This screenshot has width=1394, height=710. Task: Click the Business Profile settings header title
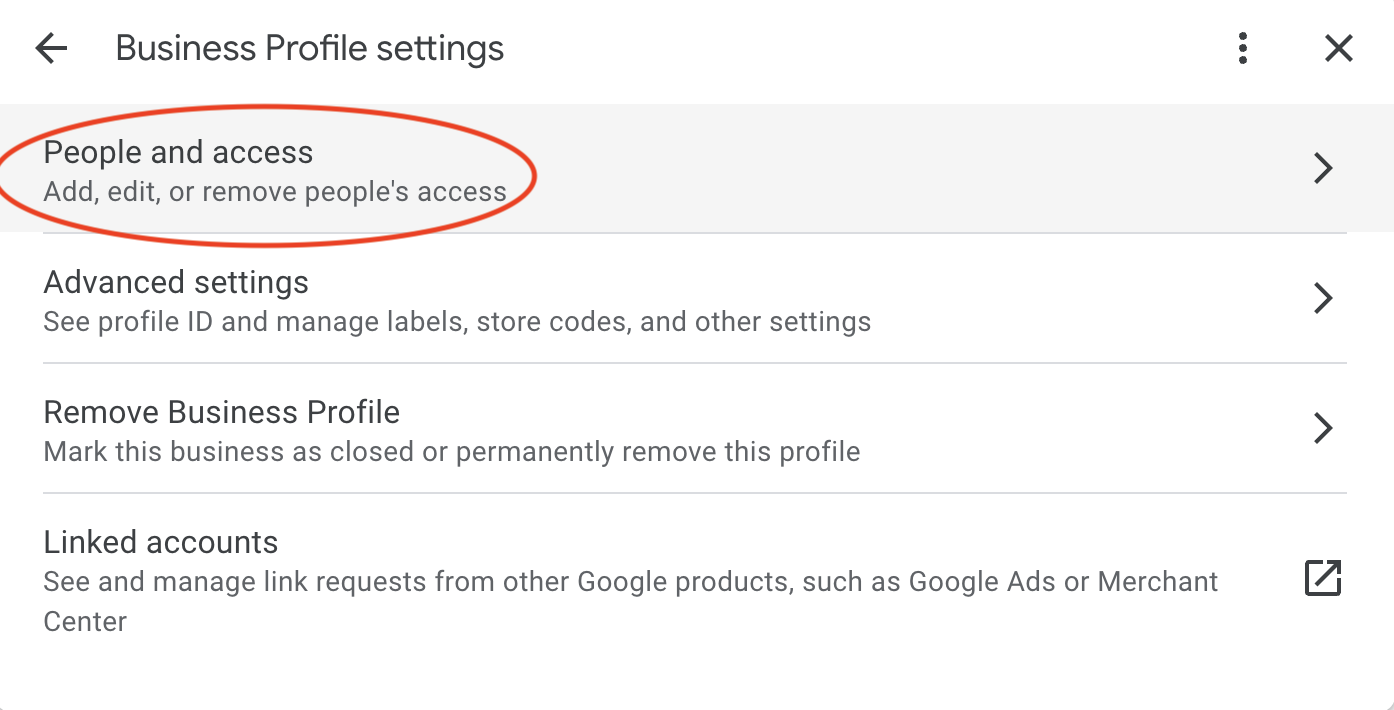pos(310,48)
